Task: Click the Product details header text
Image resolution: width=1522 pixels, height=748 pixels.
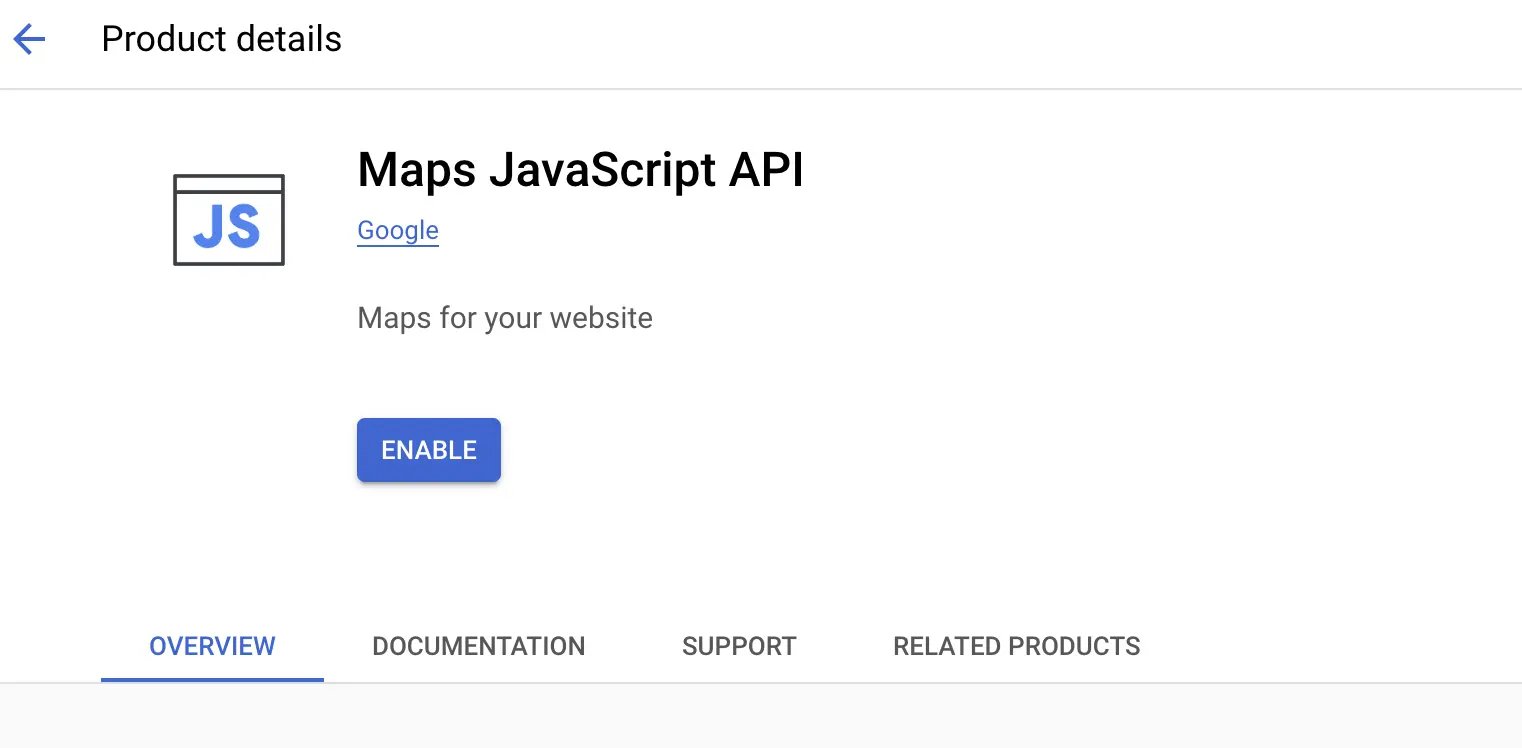Action: tap(221, 39)
